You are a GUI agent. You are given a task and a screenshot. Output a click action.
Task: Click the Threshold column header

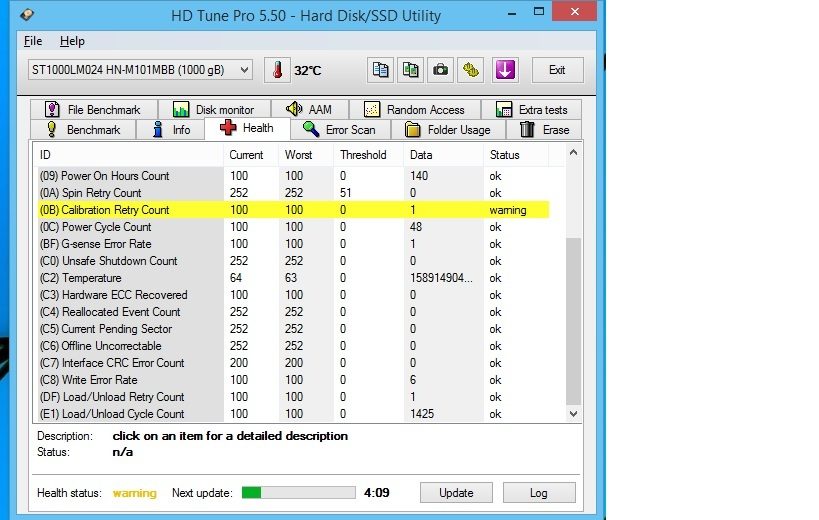point(368,155)
